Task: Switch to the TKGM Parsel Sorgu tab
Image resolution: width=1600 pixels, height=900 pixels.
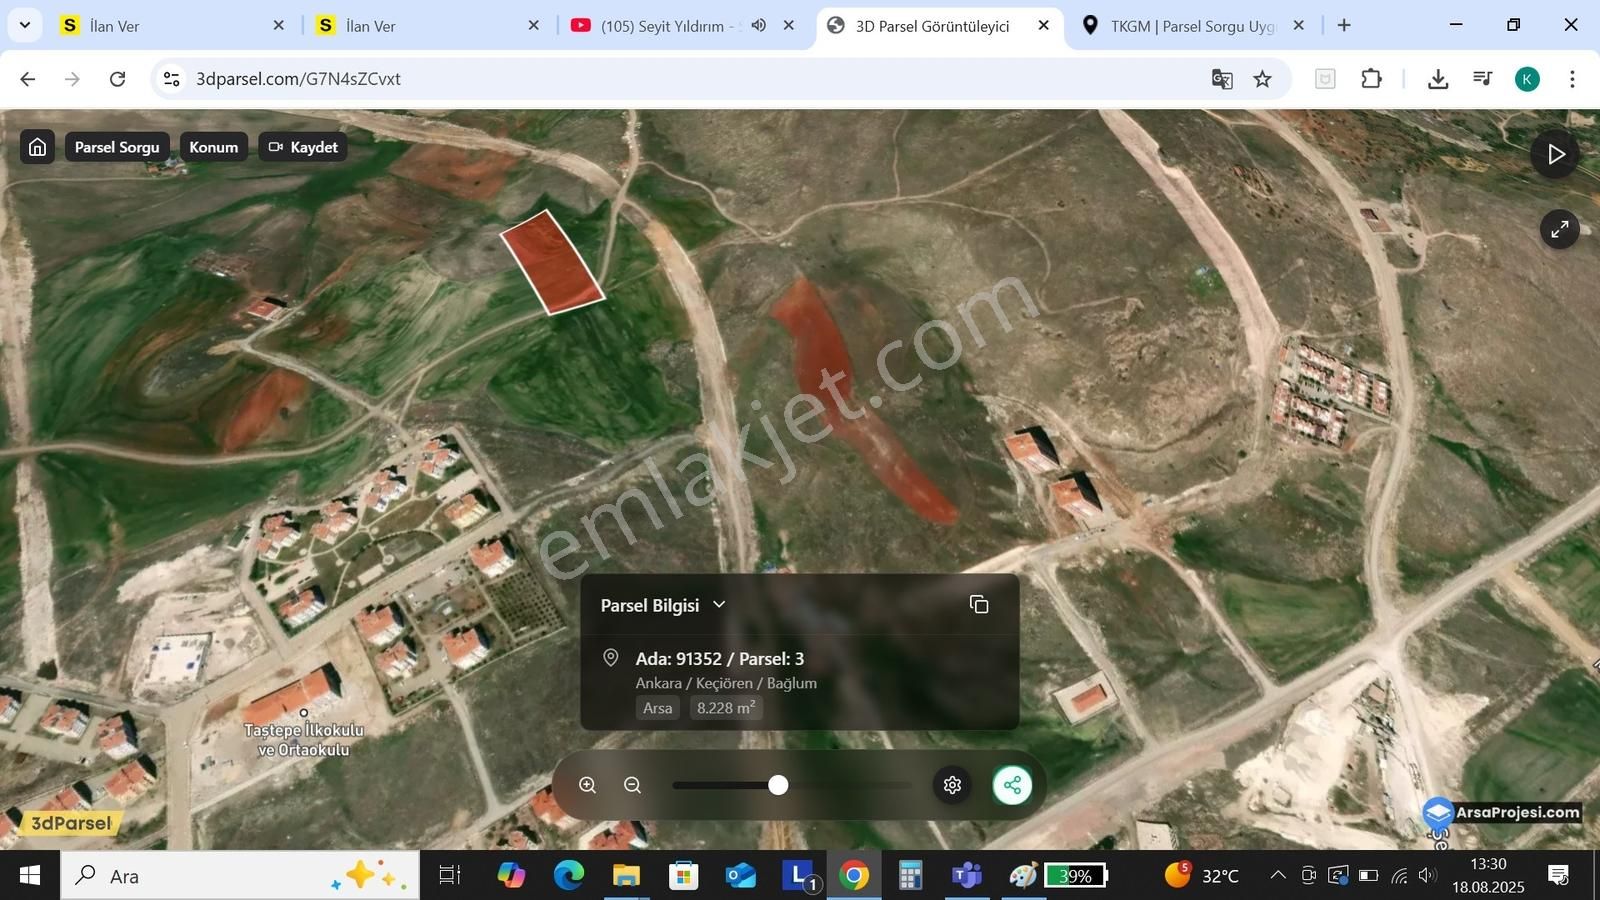Action: (x=1180, y=25)
